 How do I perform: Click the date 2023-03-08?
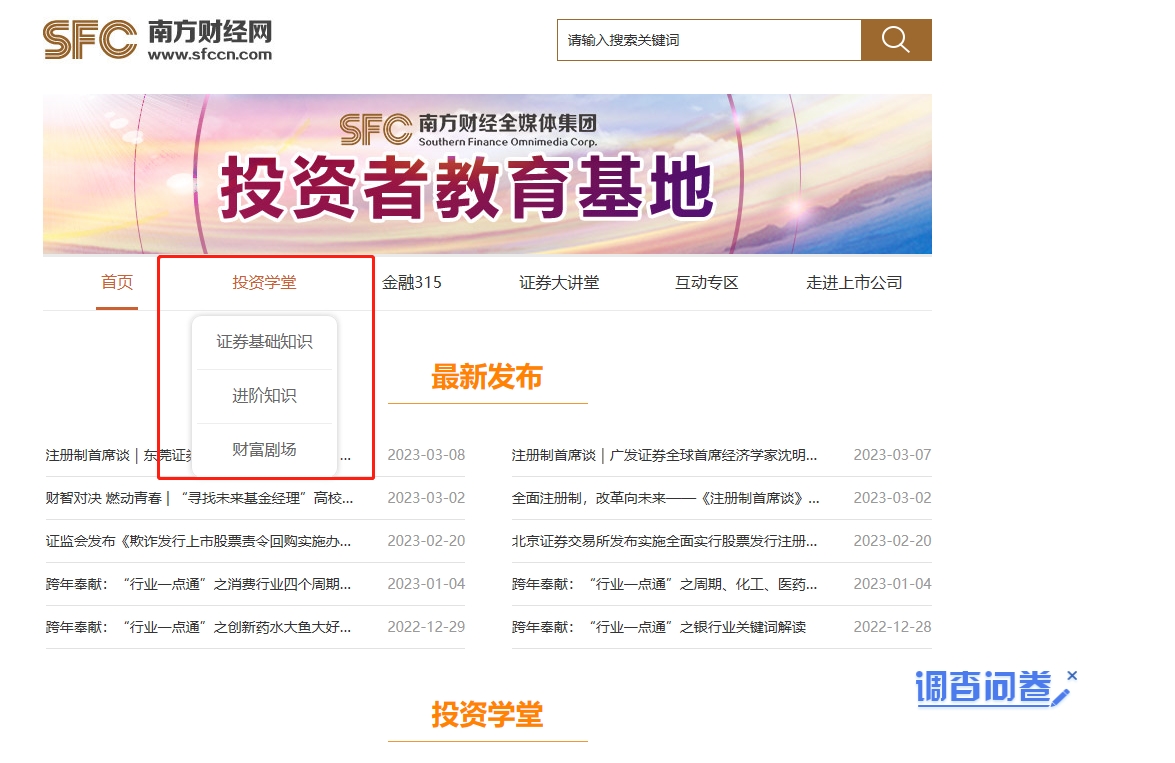(426, 455)
